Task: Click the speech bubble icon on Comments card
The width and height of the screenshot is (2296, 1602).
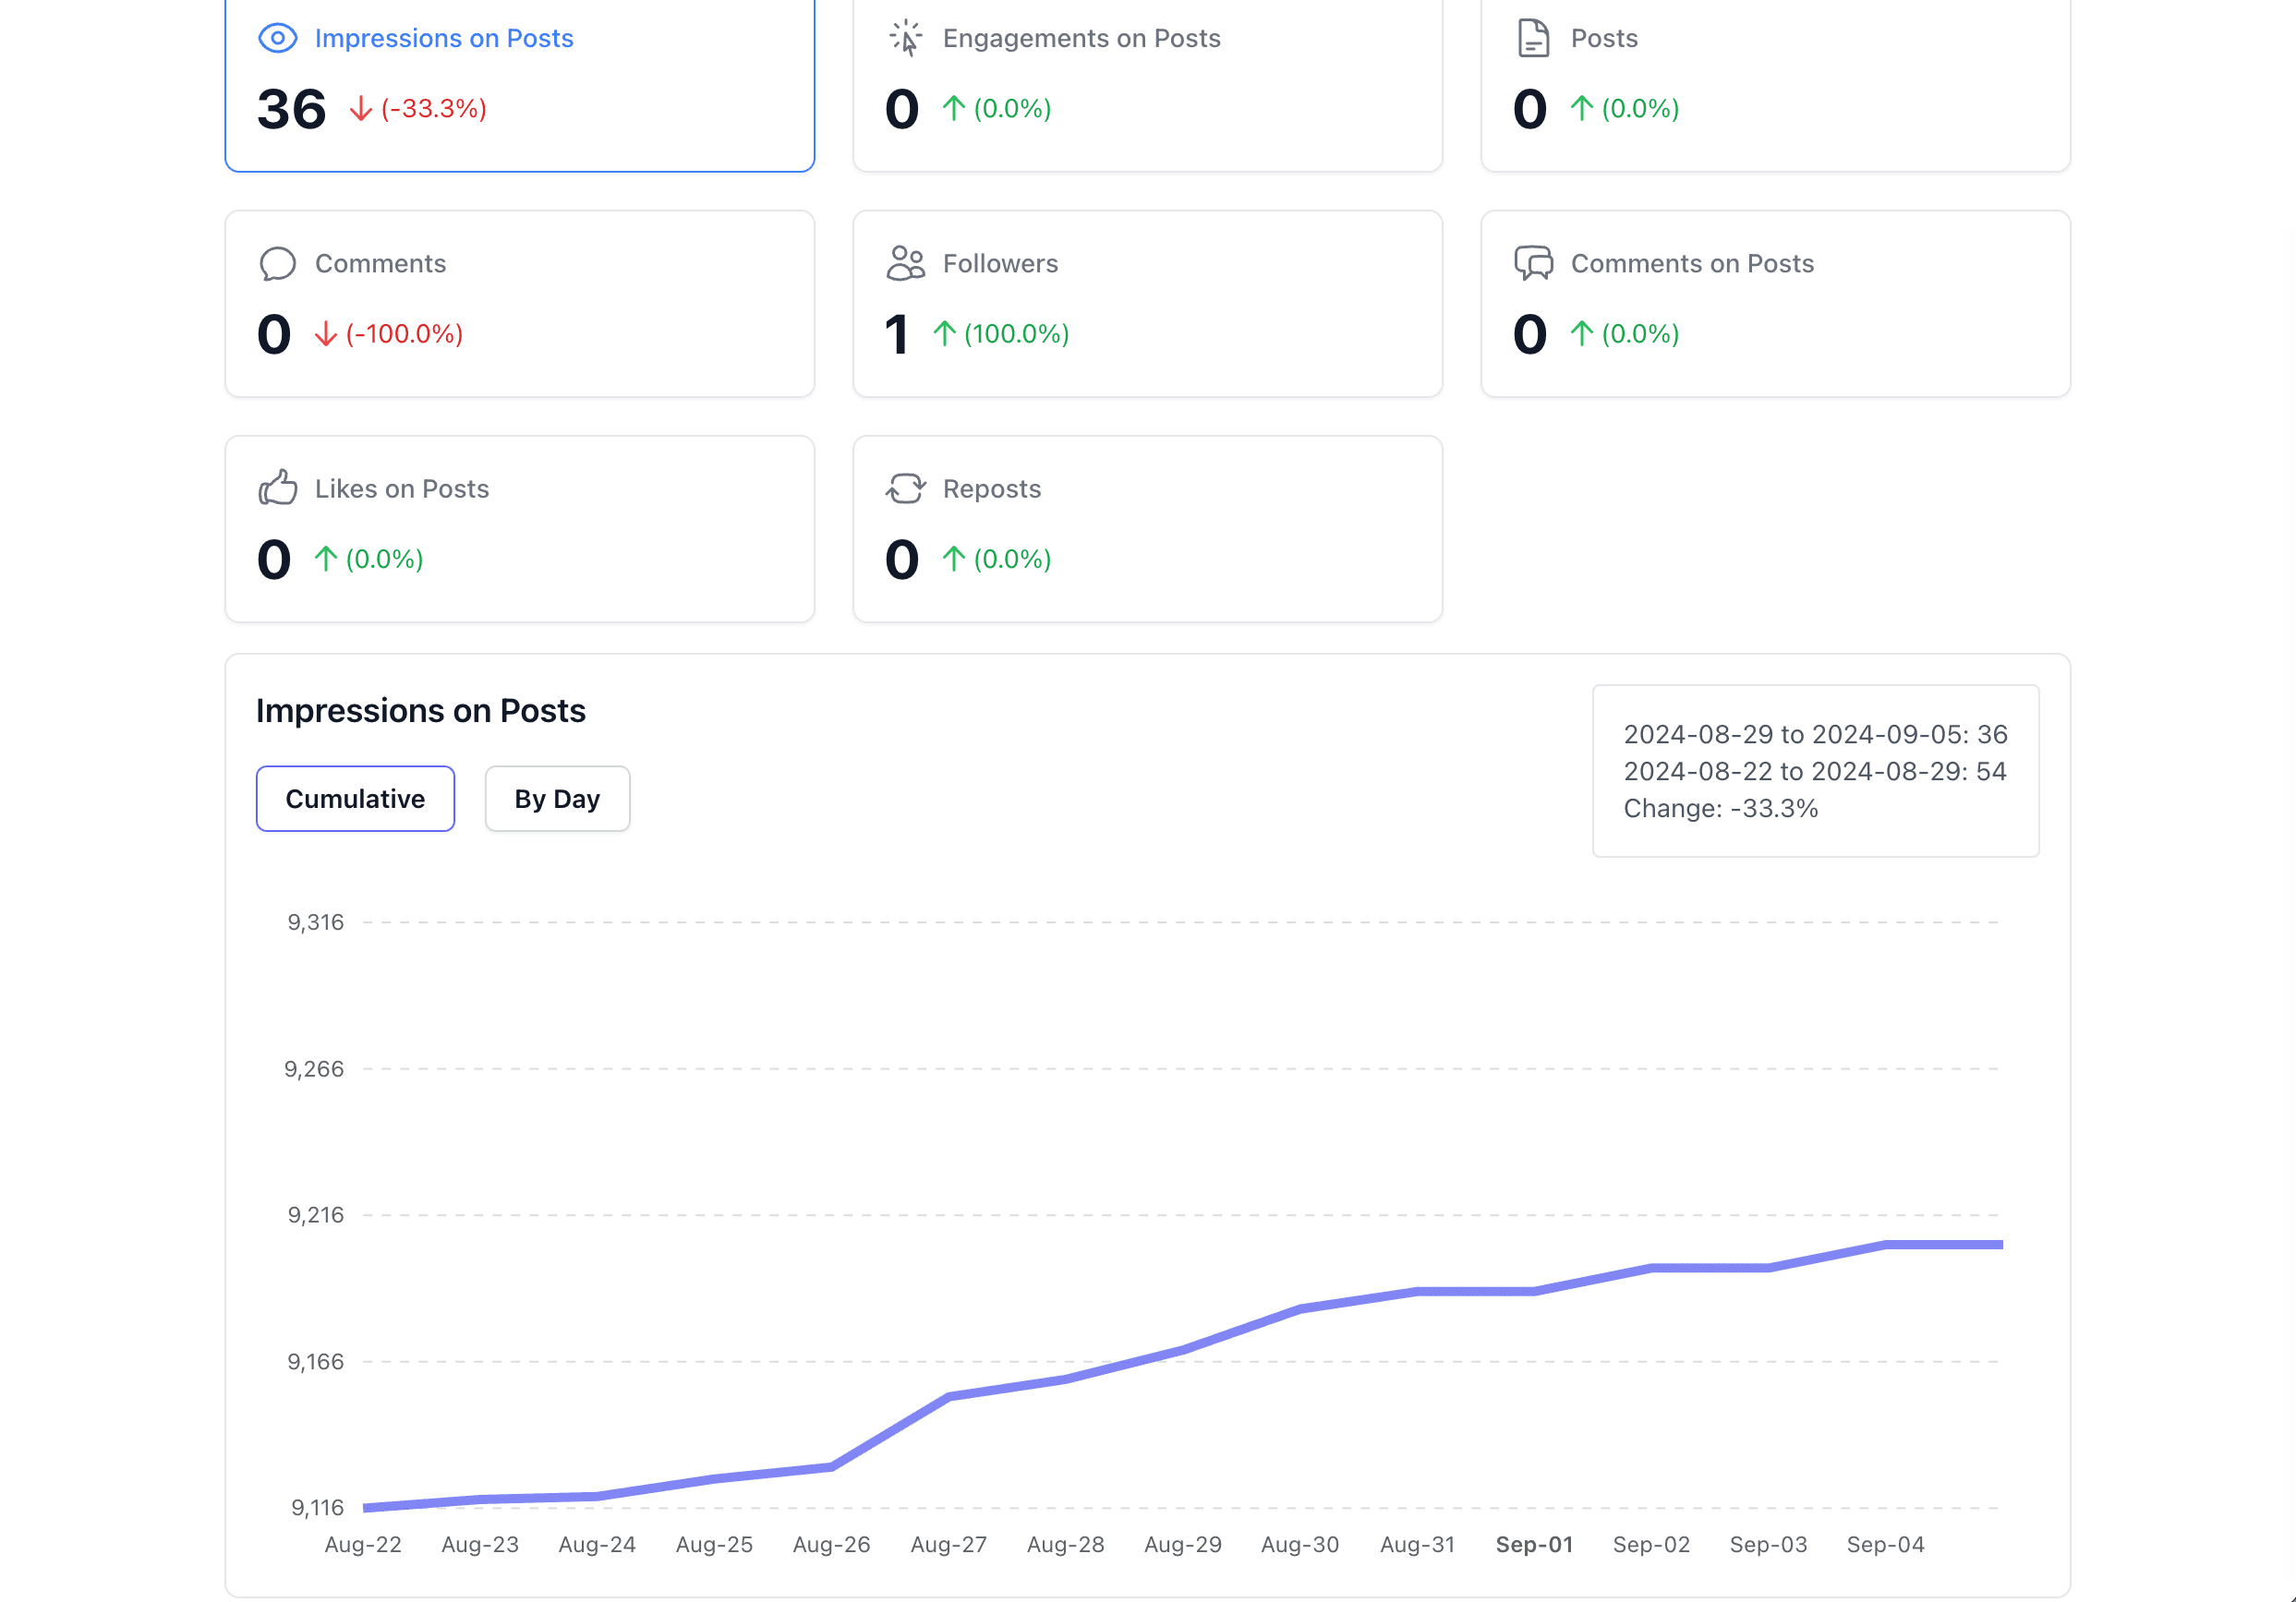Action: 277,264
